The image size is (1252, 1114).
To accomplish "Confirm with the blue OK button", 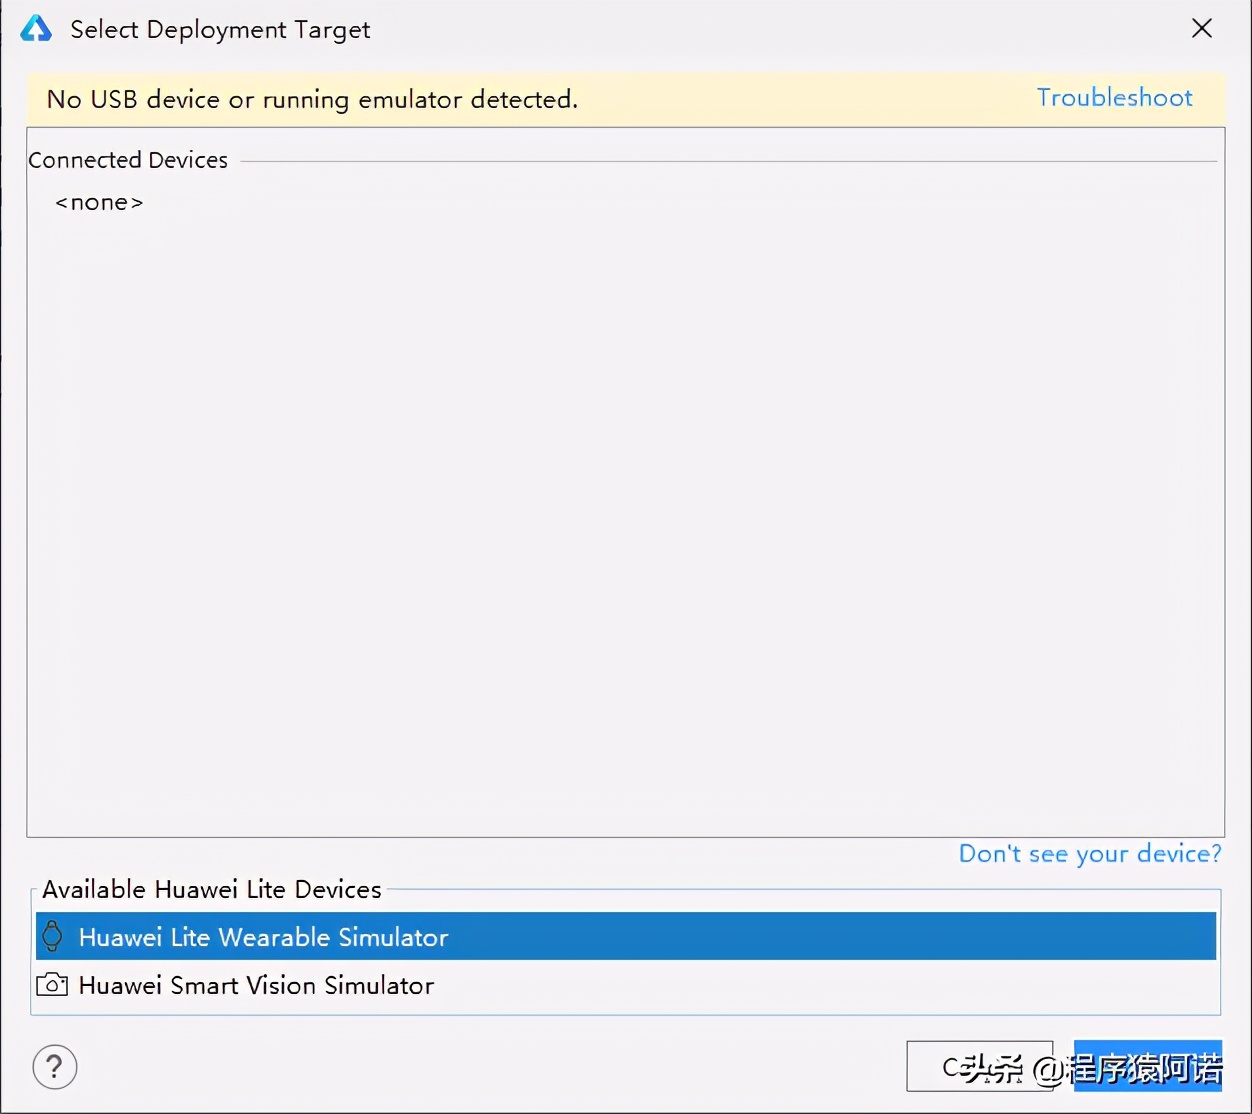I will click(x=1148, y=1066).
